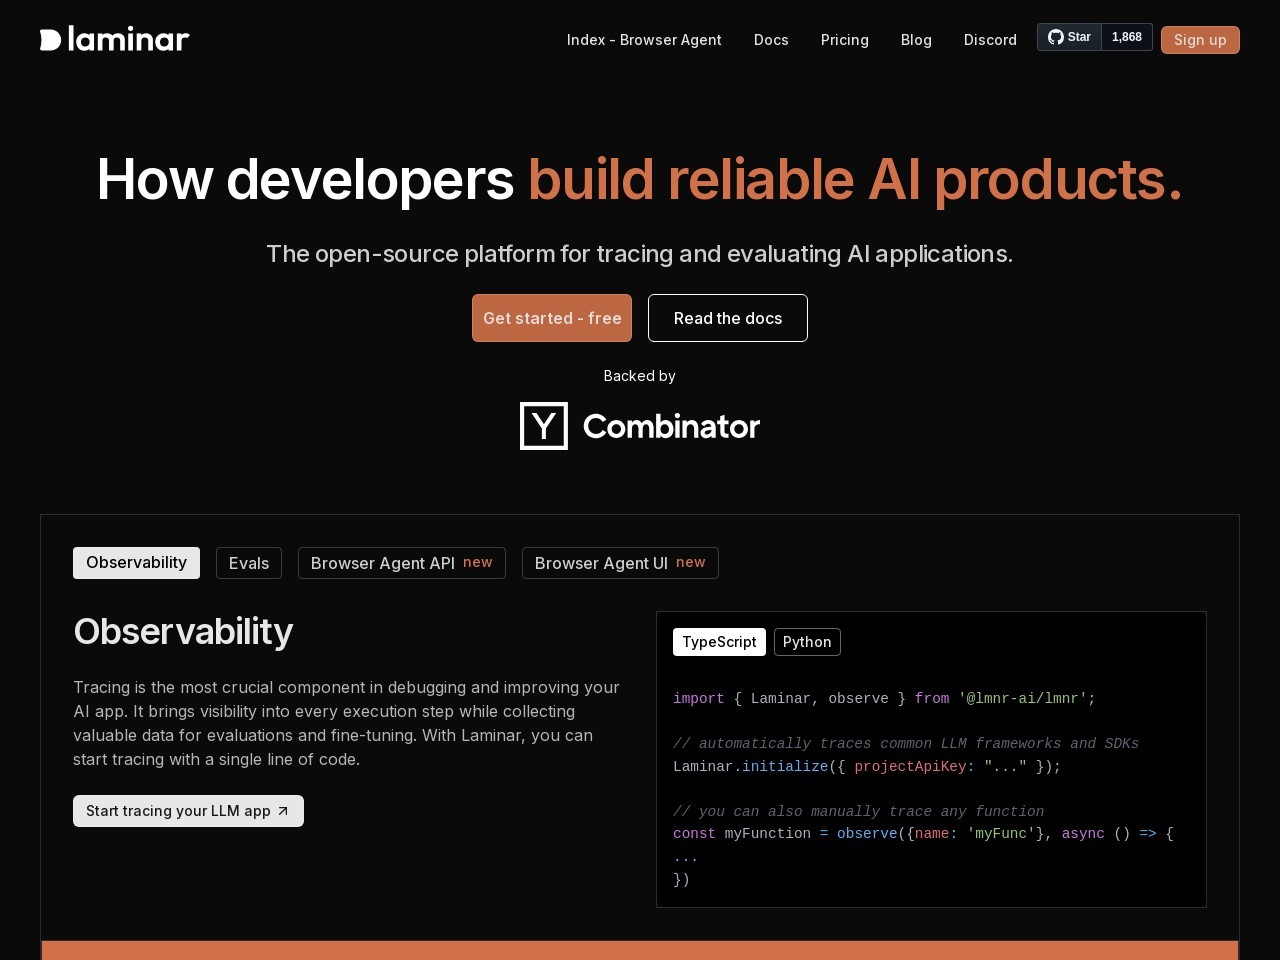Image resolution: width=1280 pixels, height=960 pixels.
Task: Click the Y Combinator logo
Action: (640, 426)
